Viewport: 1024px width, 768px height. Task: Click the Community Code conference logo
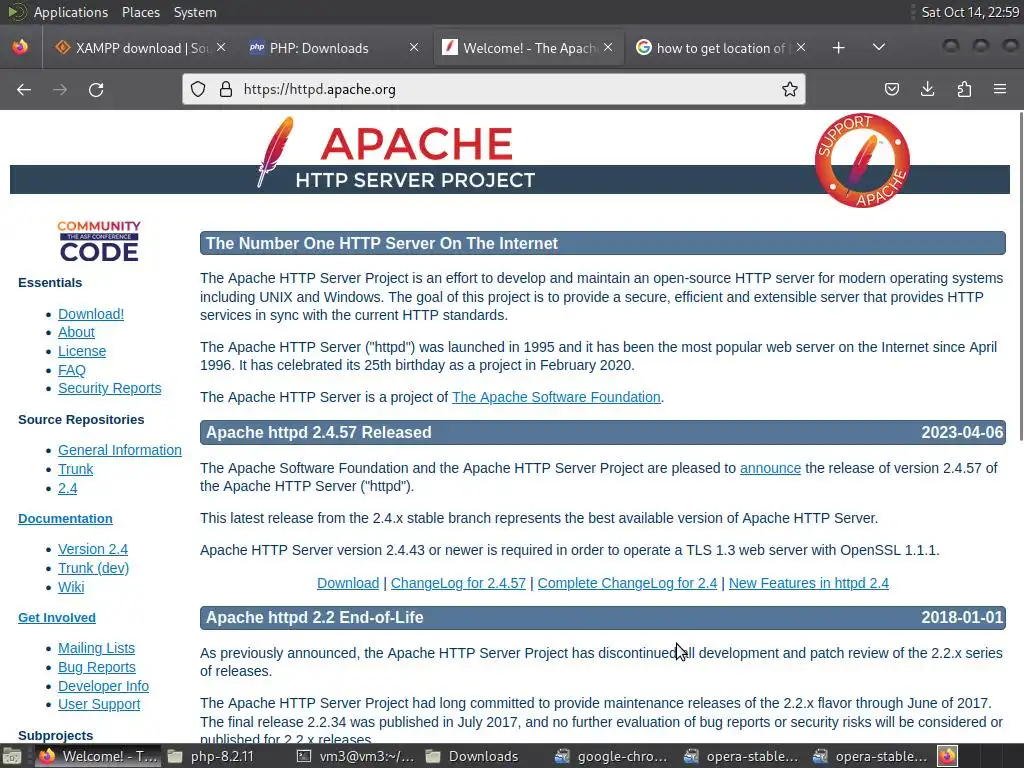pyautogui.click(x=99, y=241)
